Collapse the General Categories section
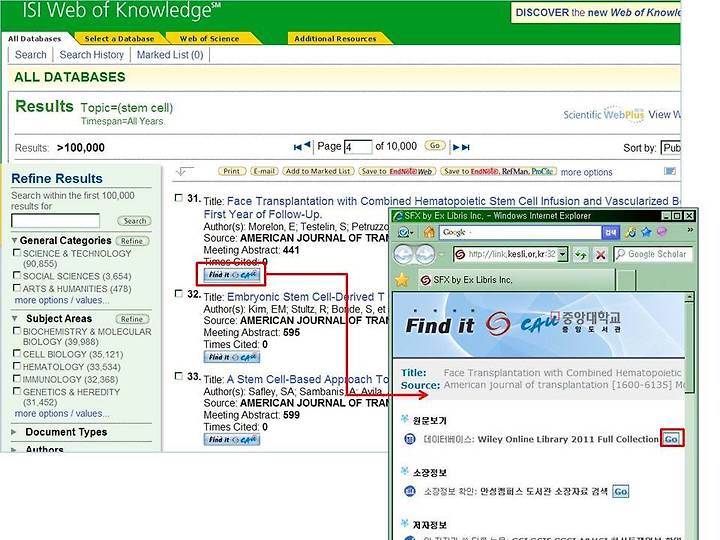Viewport: 720px width, 540px height. coord(15,240)
